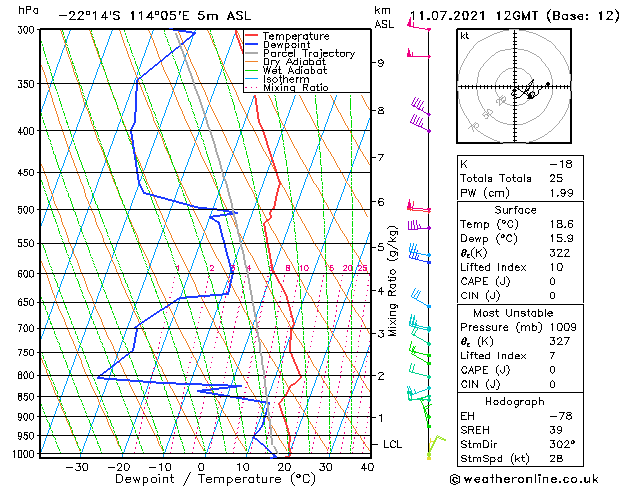Click the hodograph polar plot
629x486 pixels.
pos(514,86)
